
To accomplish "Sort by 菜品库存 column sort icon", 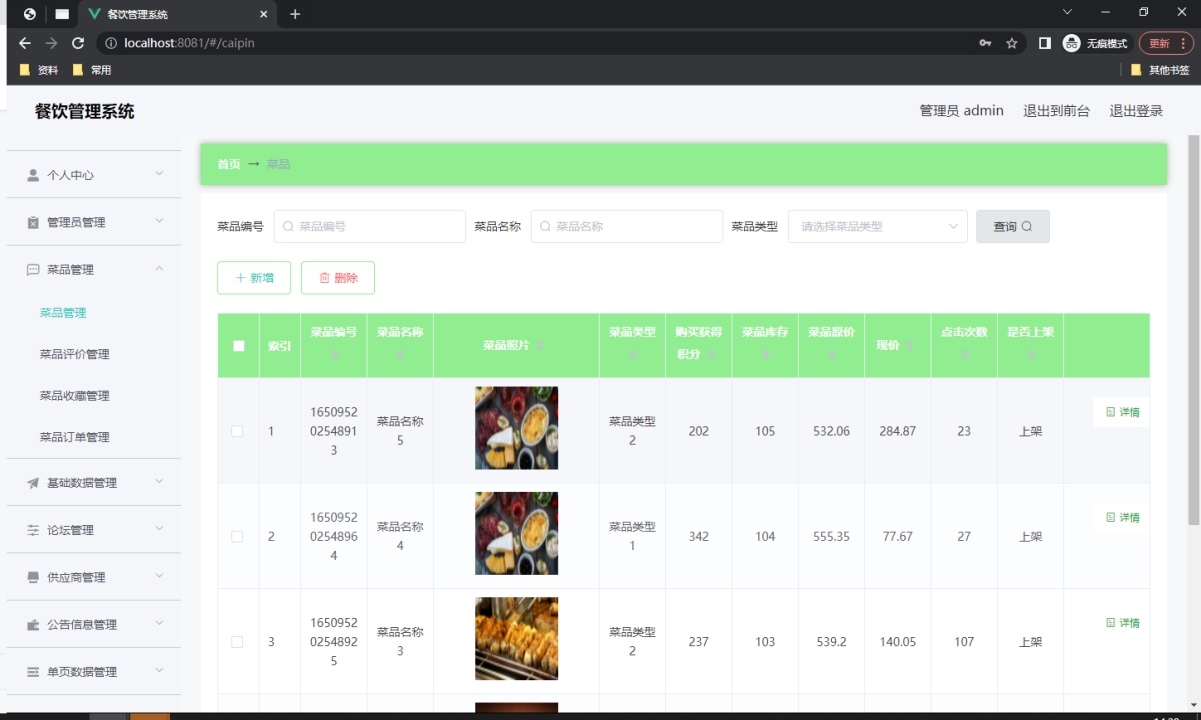I will (x=765, y=354).
